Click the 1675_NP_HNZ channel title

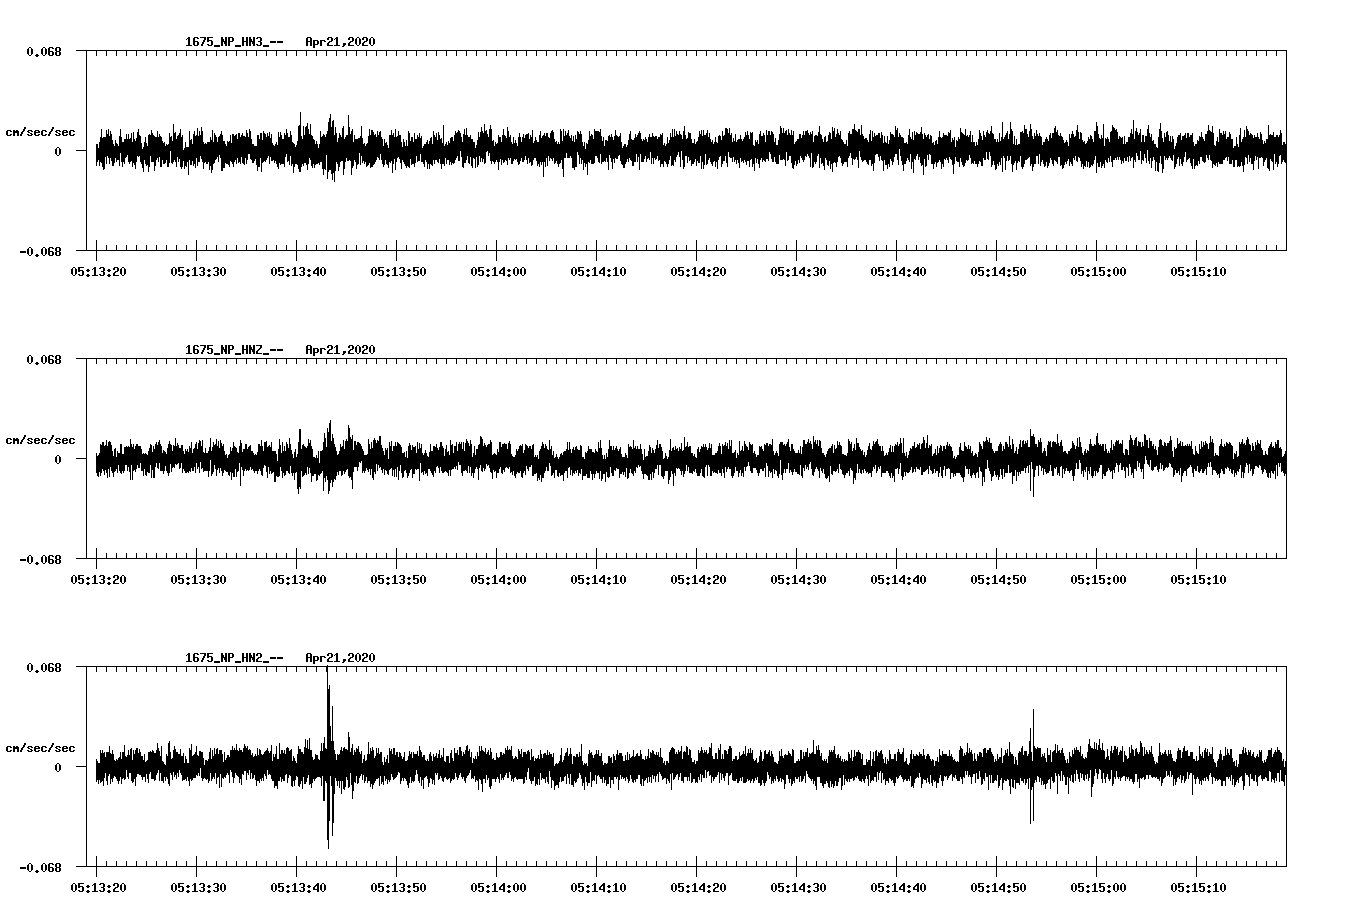pyautogui.click(x=233, y=350)
